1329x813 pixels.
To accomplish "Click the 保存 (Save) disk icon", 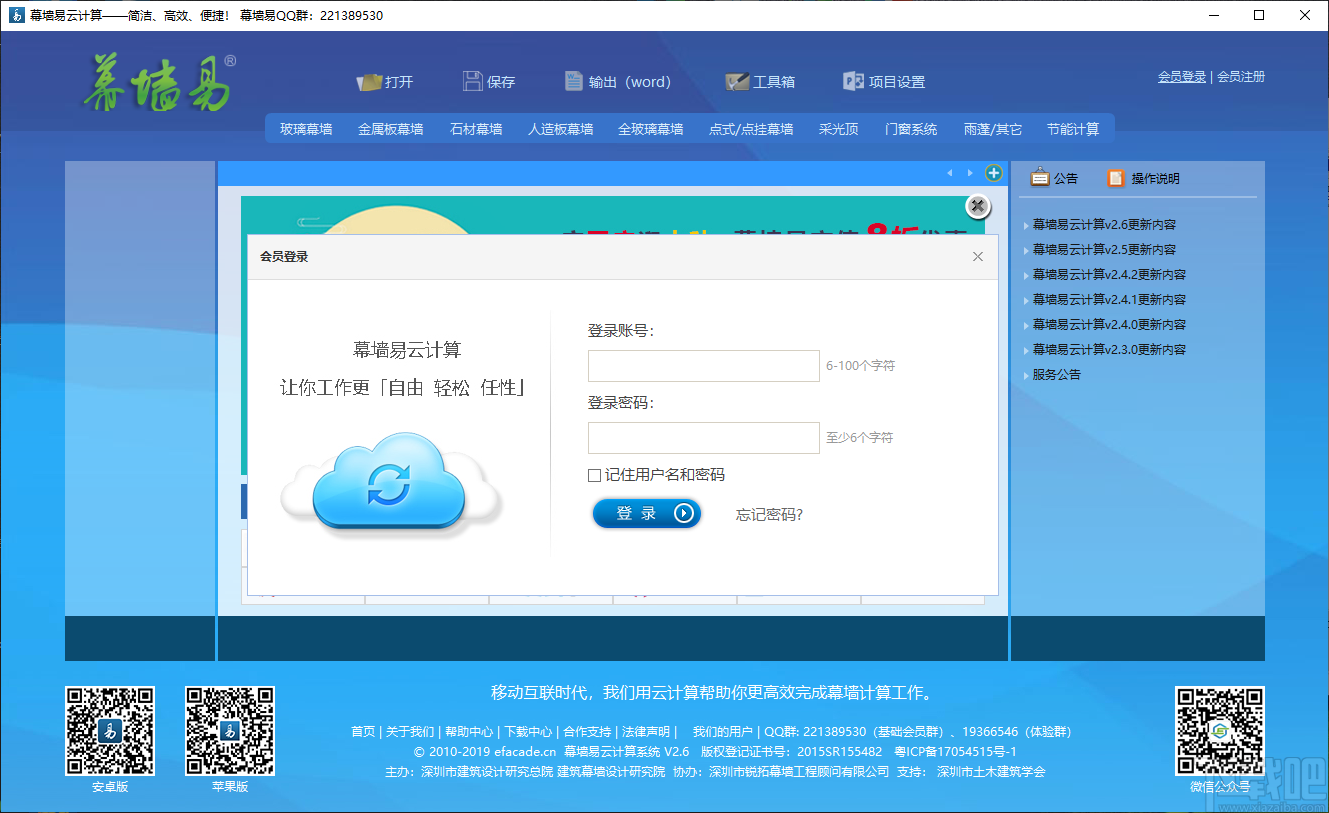I will click(x=470, y=81).
